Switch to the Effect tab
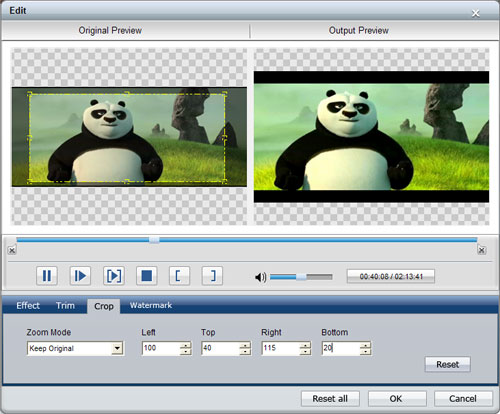 [28, 305]
